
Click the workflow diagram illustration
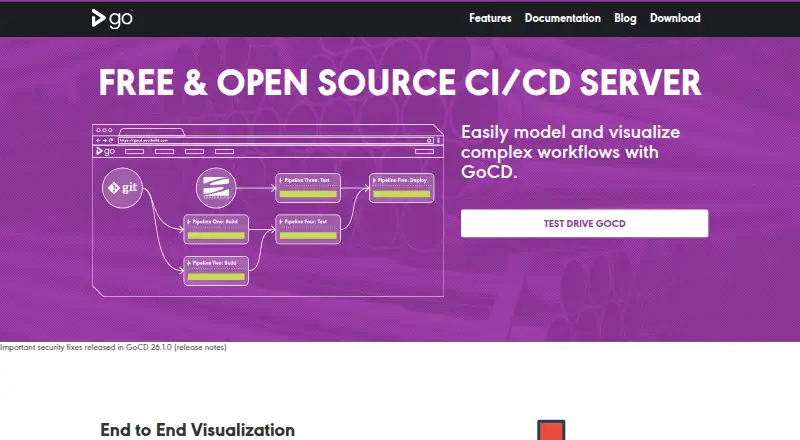pyautogui.click(x=267, y=210)
